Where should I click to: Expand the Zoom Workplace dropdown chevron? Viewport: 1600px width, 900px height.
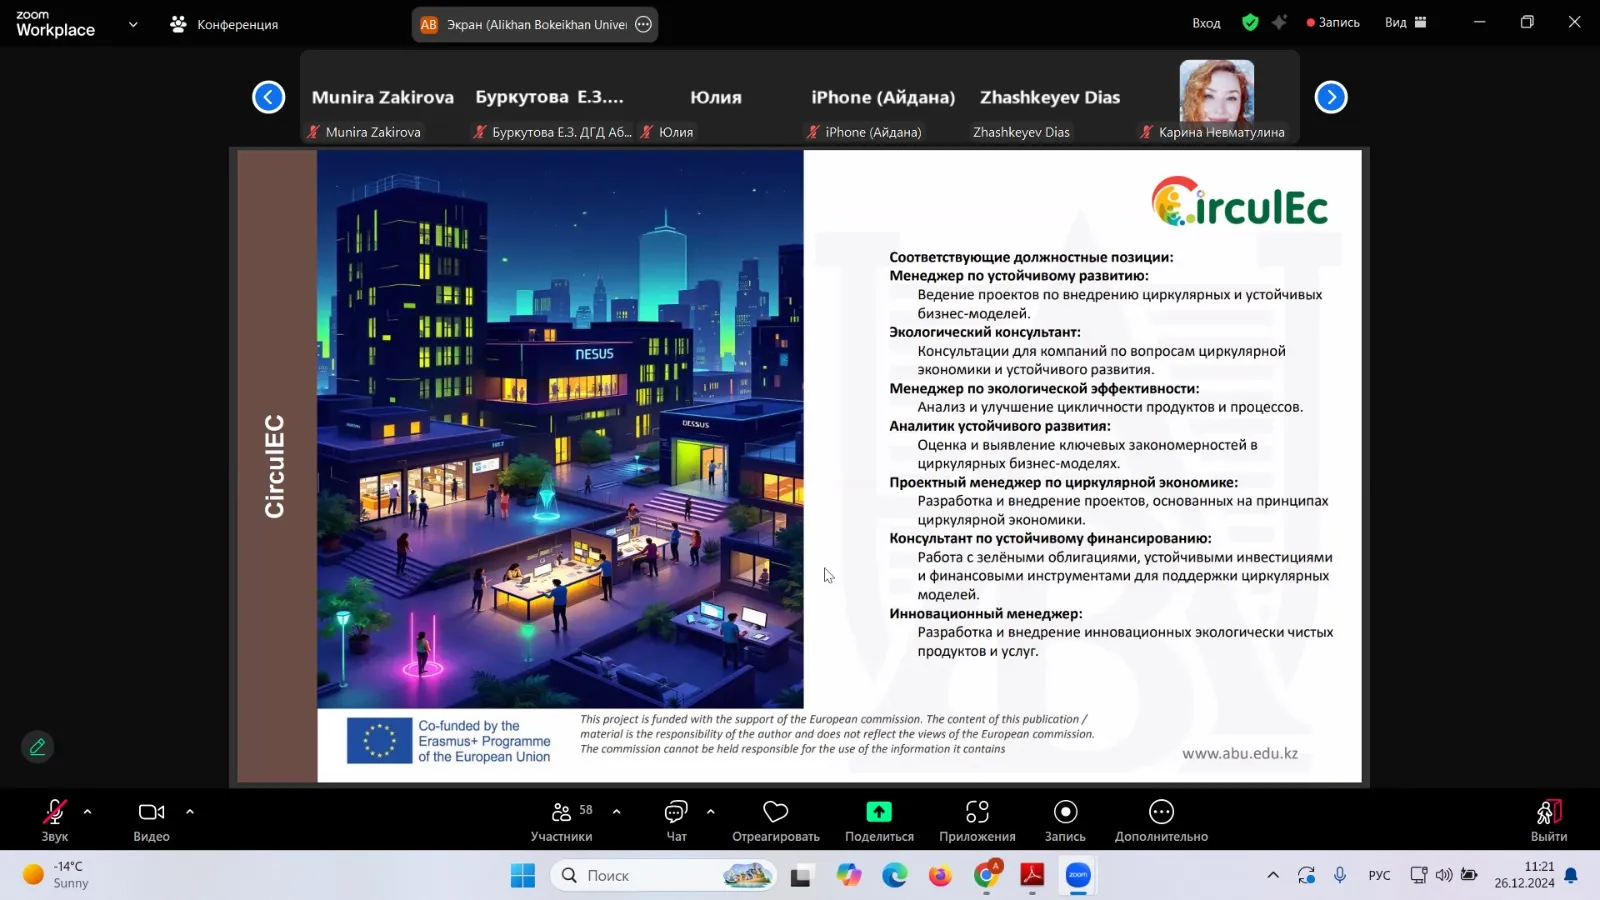pyautogui.click(x=133, y=24)
